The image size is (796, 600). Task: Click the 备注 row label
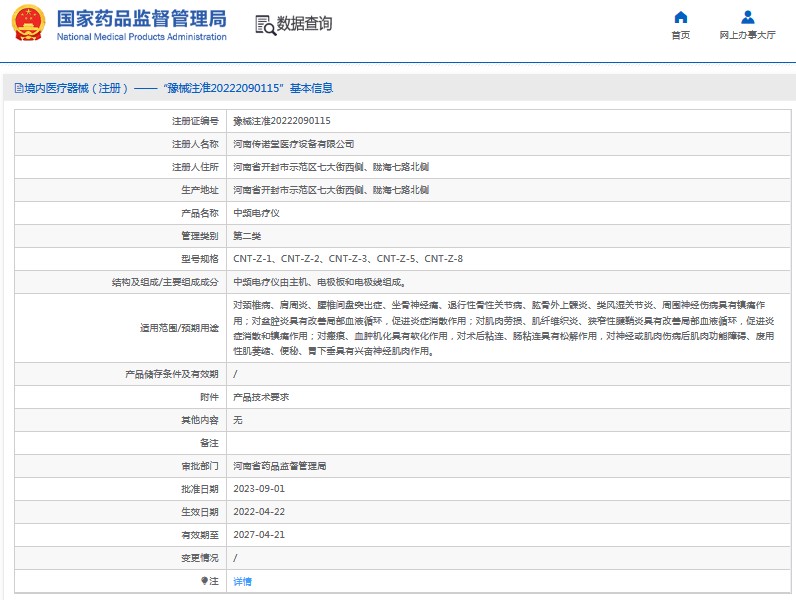coord(209,443)
